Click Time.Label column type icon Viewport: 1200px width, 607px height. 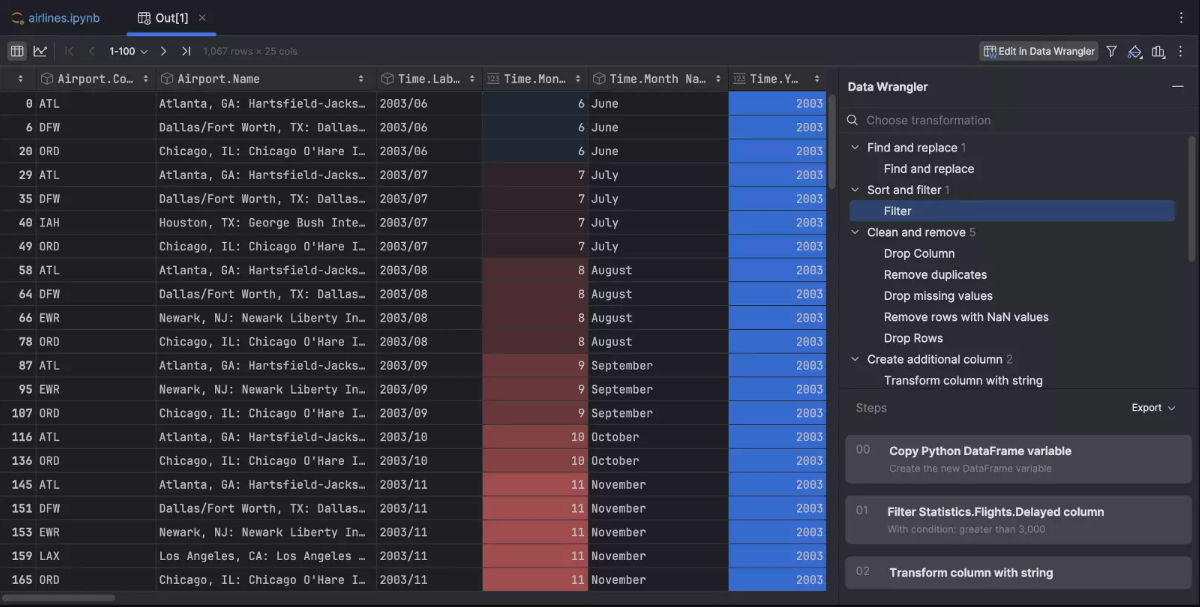point(387,79)
